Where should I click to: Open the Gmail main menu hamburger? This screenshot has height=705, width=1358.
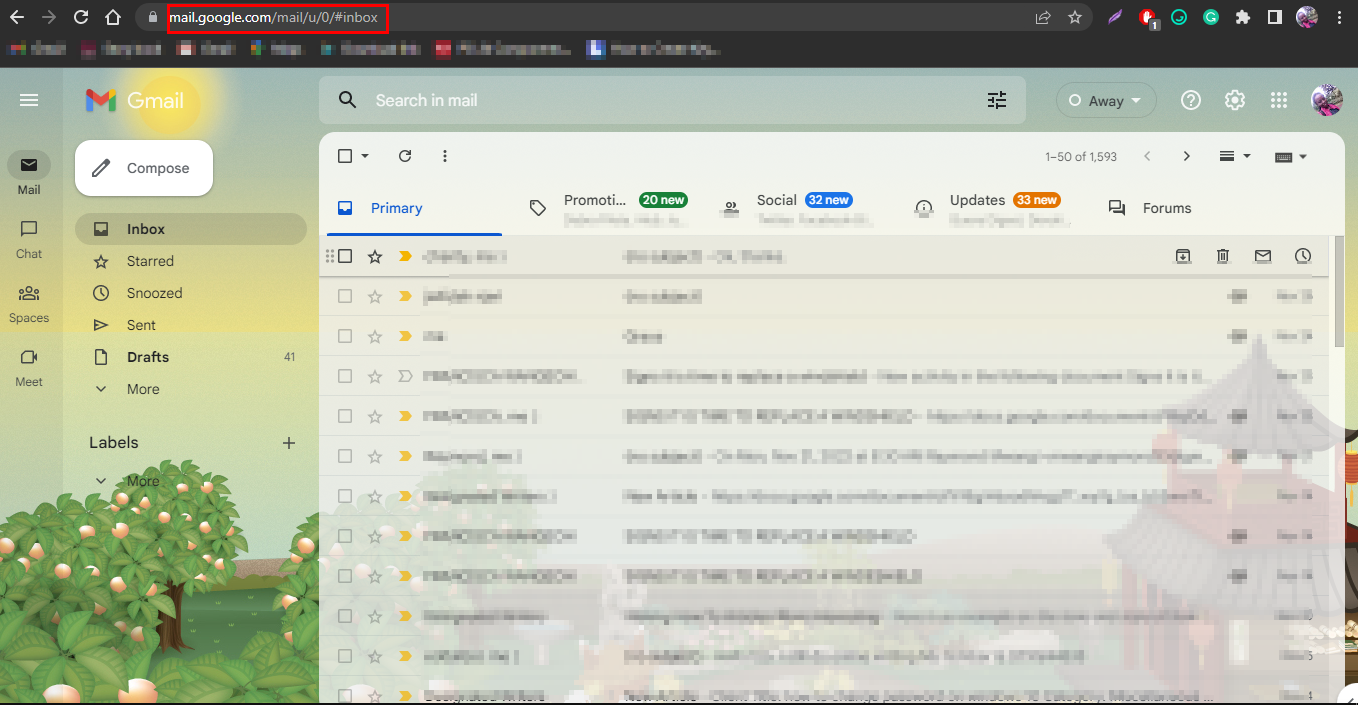click(x=29, y=100)
